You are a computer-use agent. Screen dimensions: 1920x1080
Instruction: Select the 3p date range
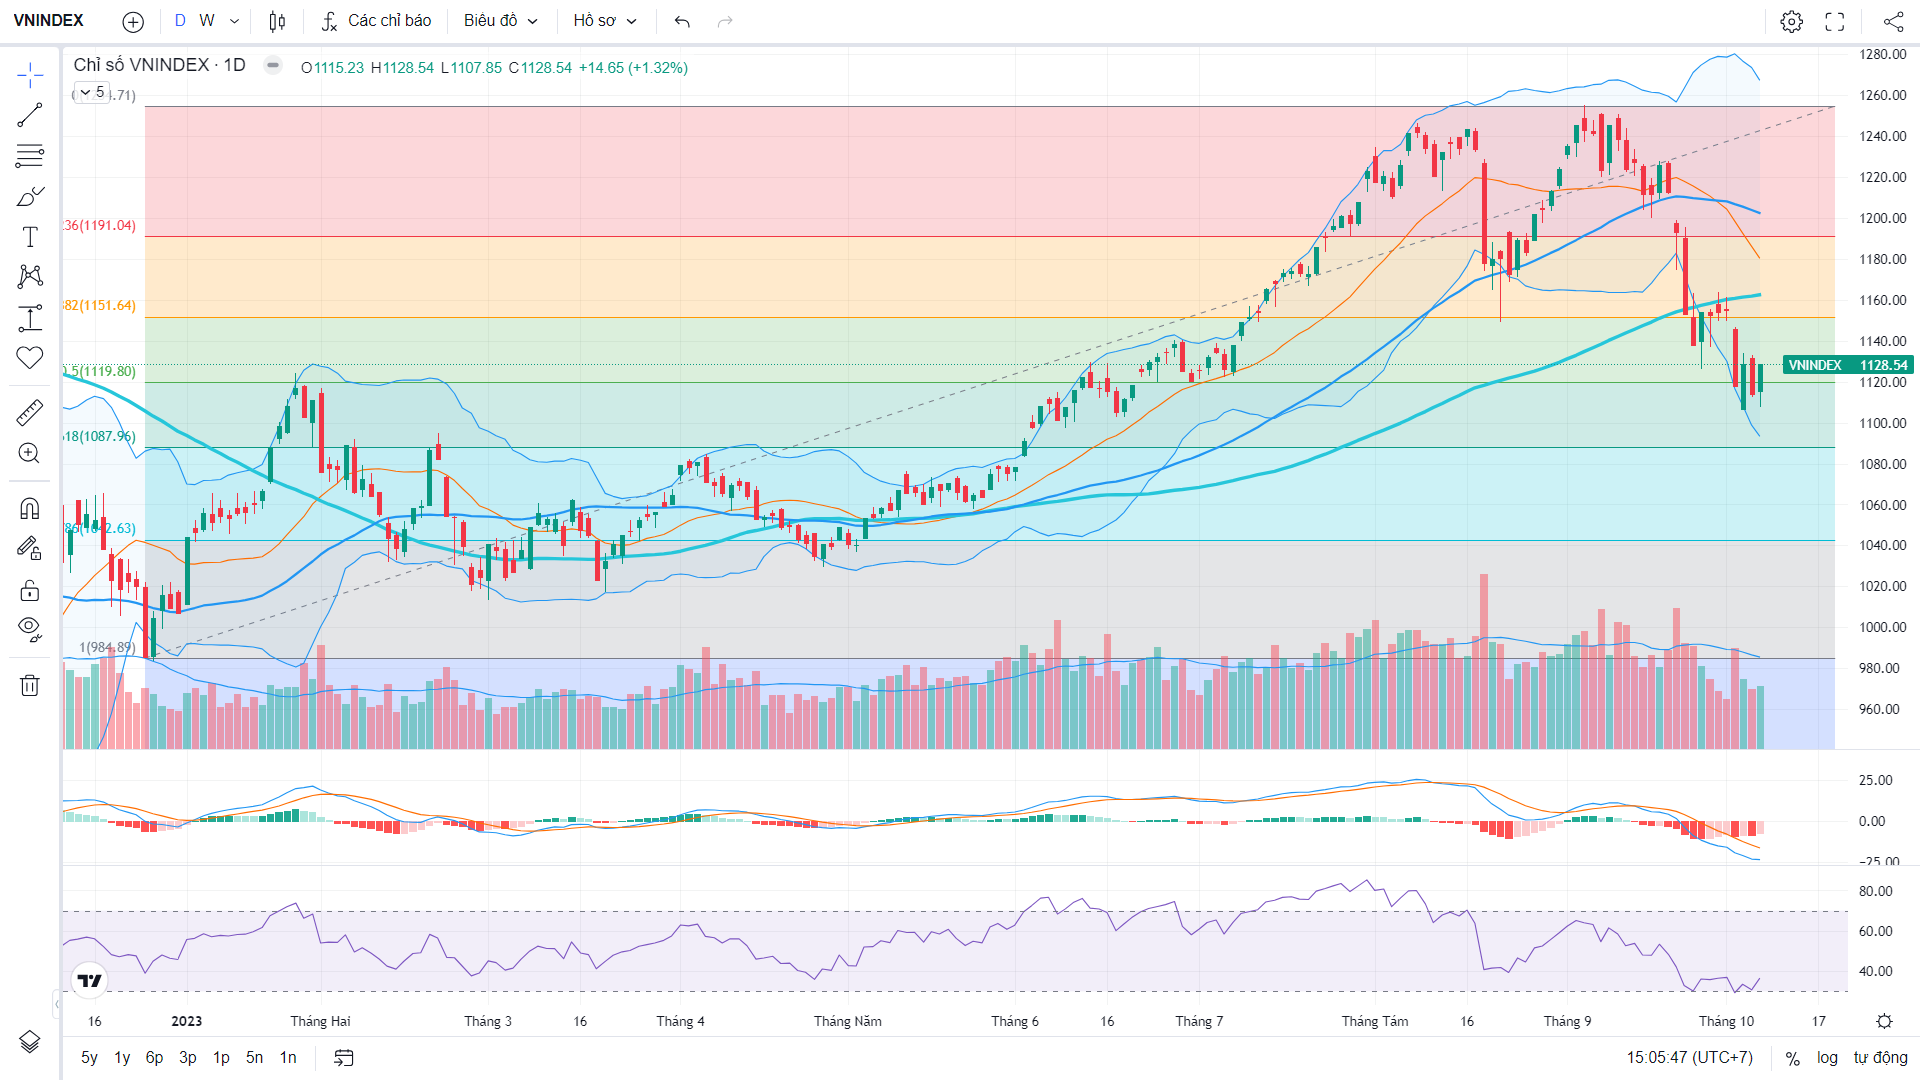click(x=188, y=1057)
